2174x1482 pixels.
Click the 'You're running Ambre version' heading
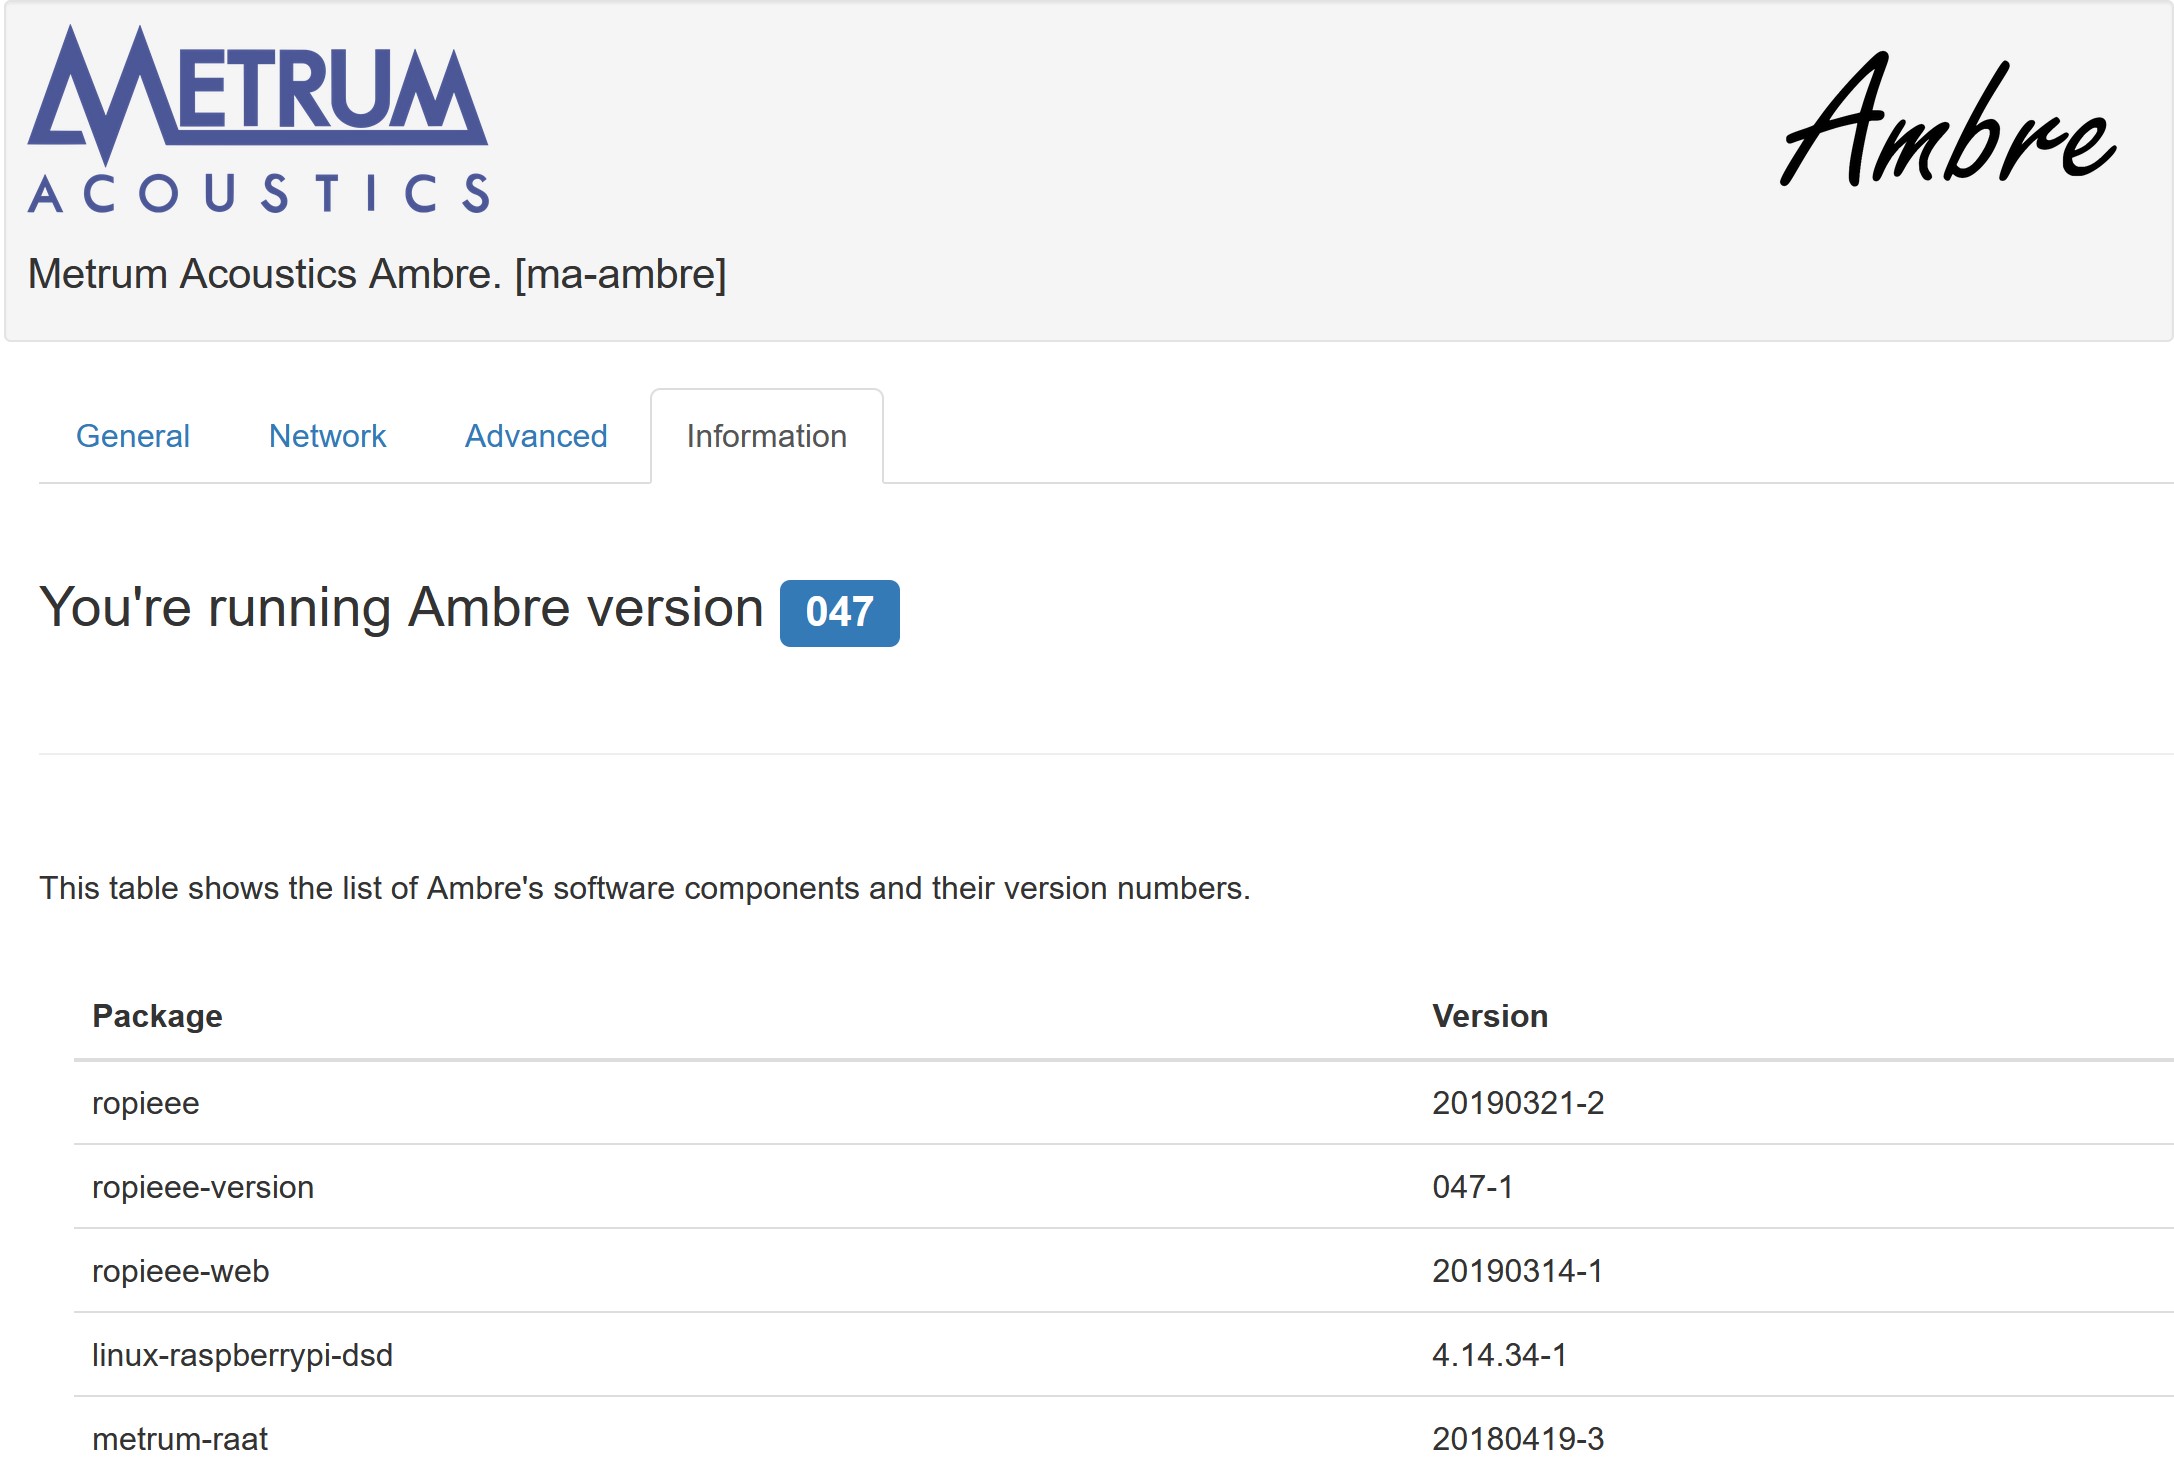click(x=401, y=607)
